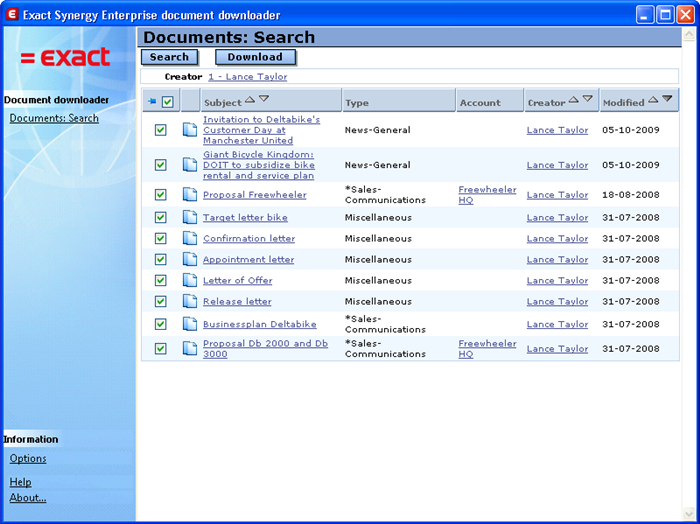Click the document icon for Businessplan Deltabike
The image size is (700, 524).
[x=190, y=324]
